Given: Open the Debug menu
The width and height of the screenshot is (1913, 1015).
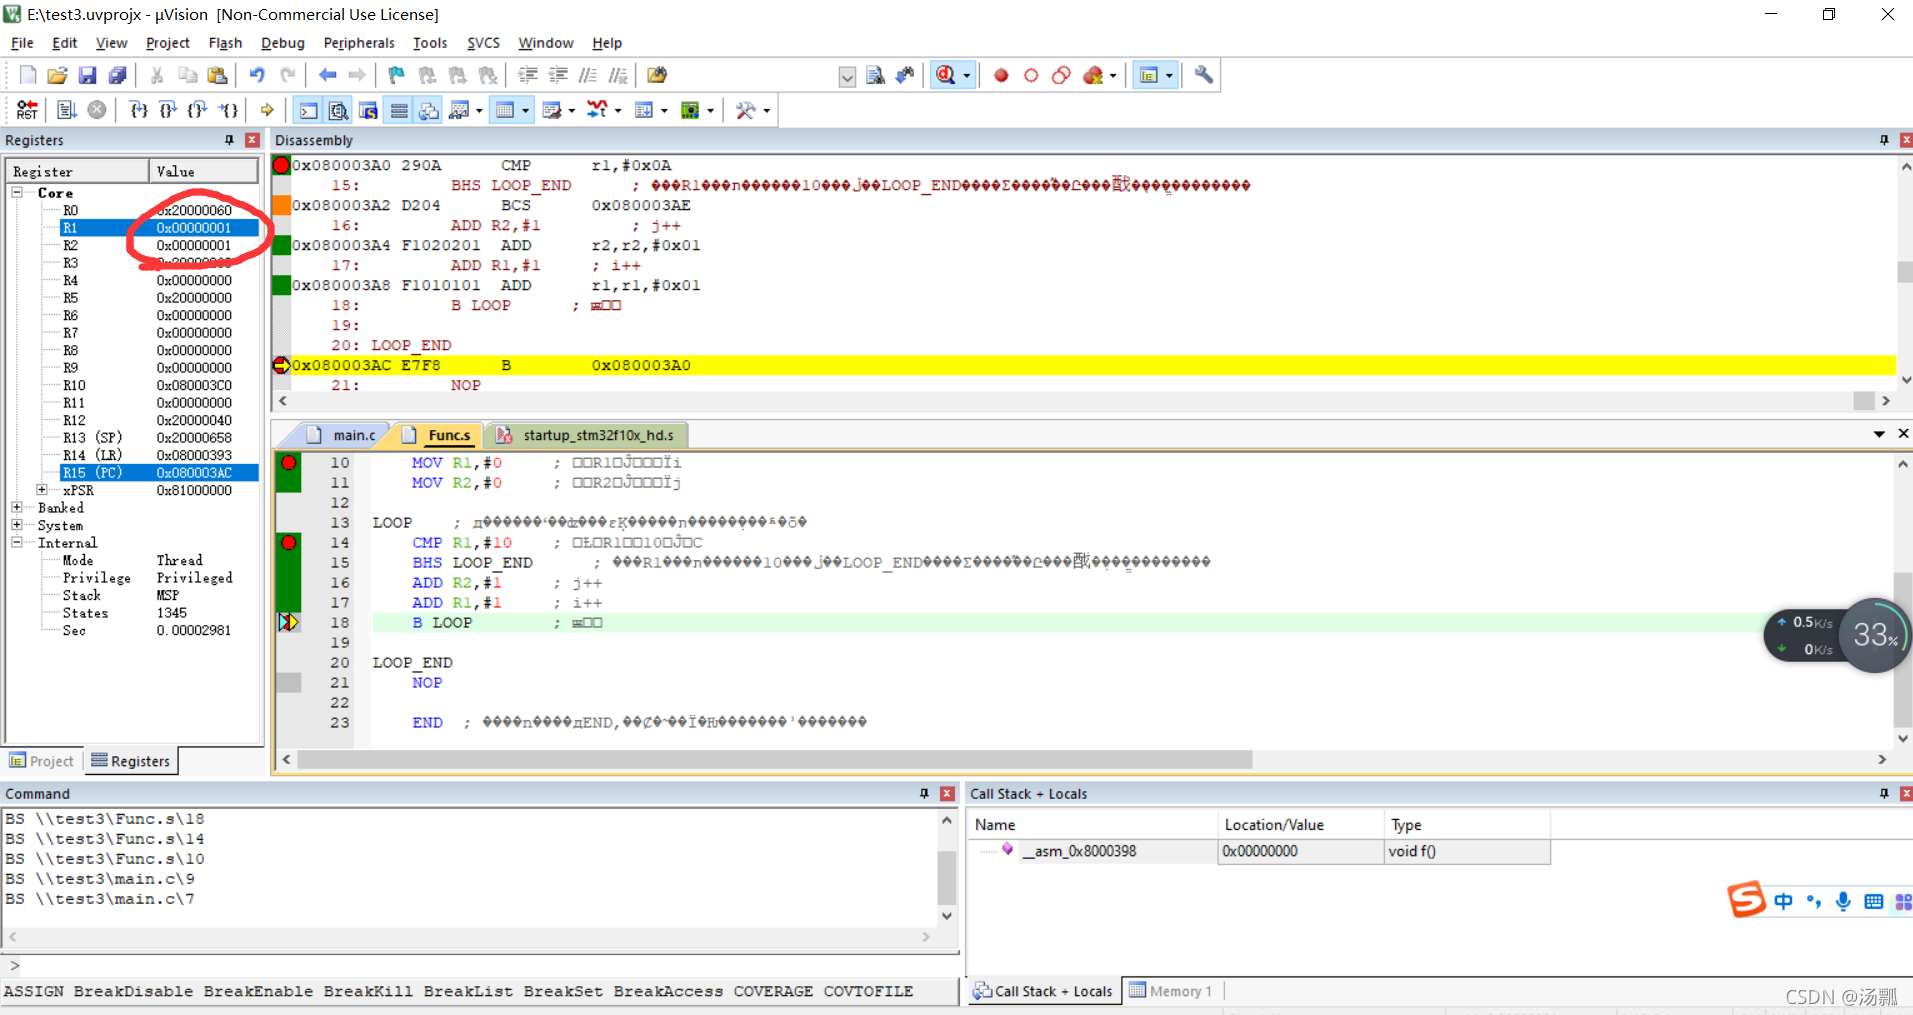Looking at the screenshot, I should (282, 43).
